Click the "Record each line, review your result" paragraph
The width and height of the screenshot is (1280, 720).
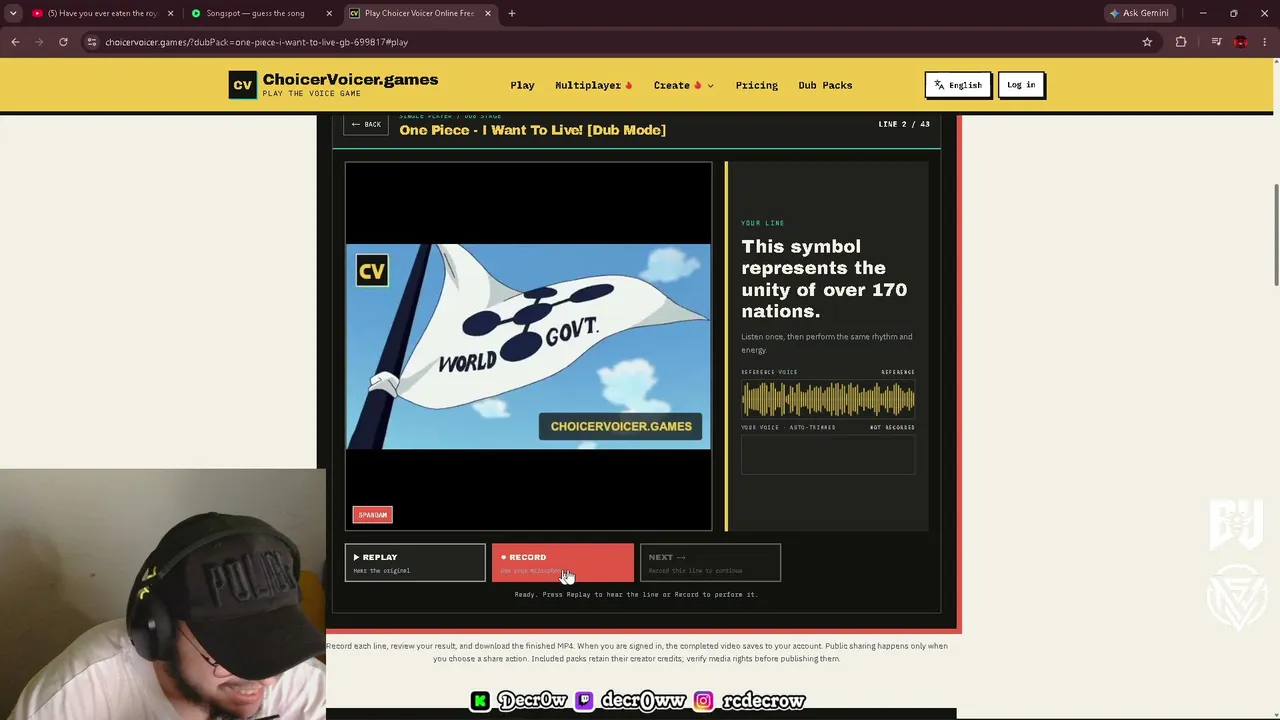[637, 652]
